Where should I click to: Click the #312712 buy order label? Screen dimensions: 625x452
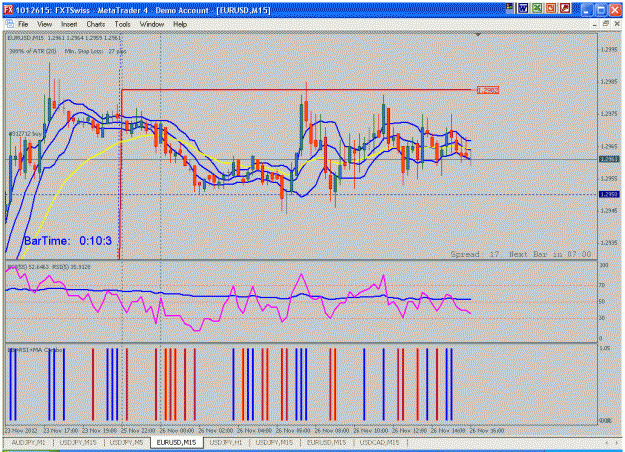click(25, 134)
